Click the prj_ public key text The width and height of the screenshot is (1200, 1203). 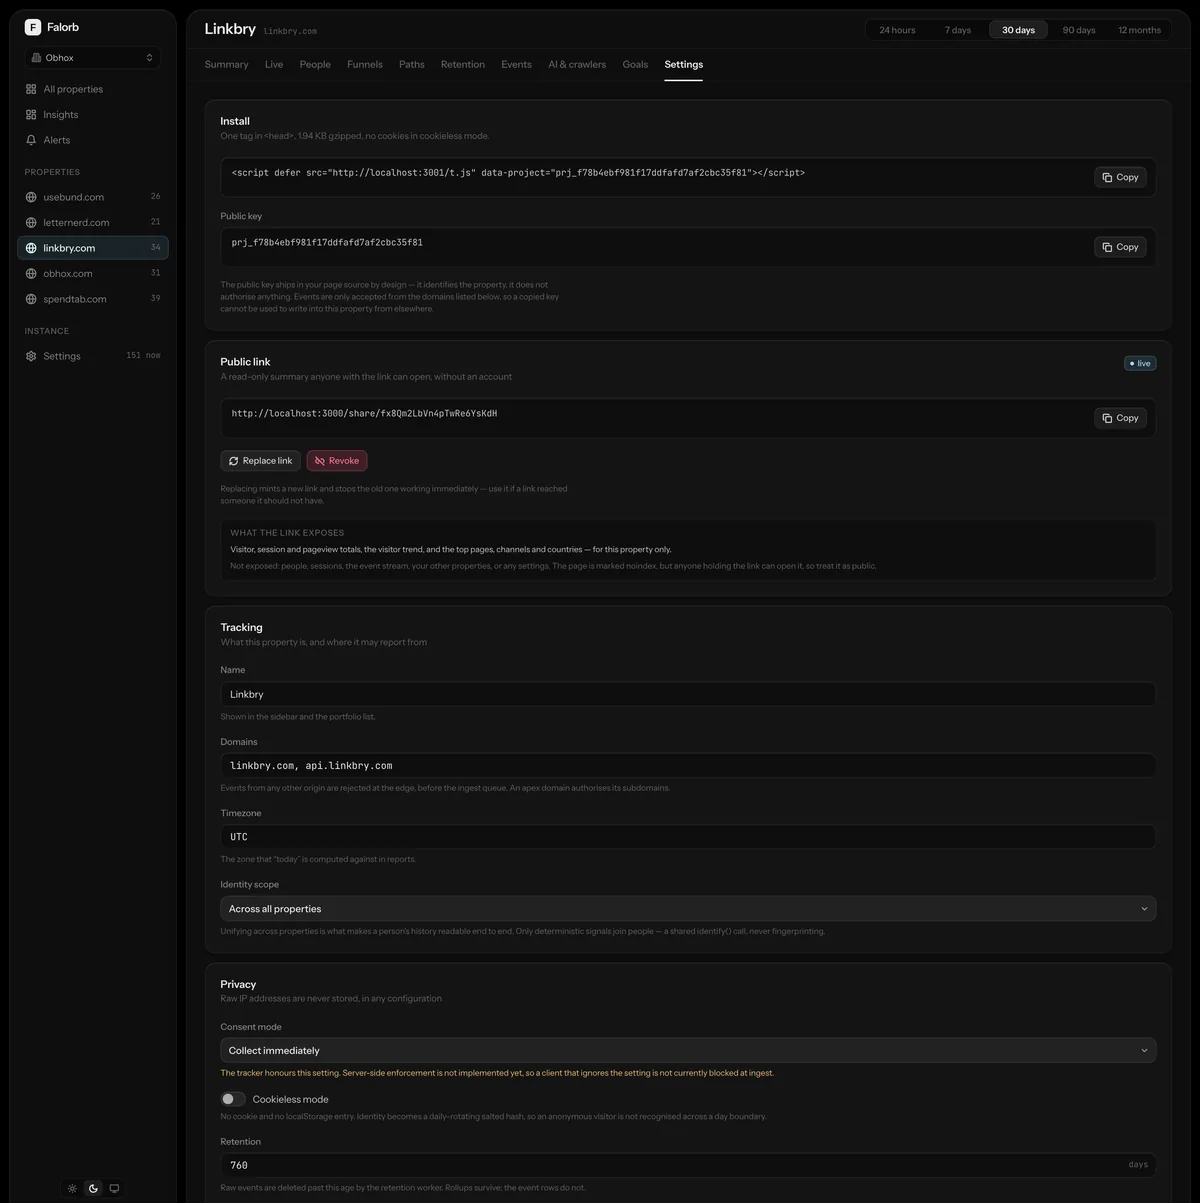point(327,243)
